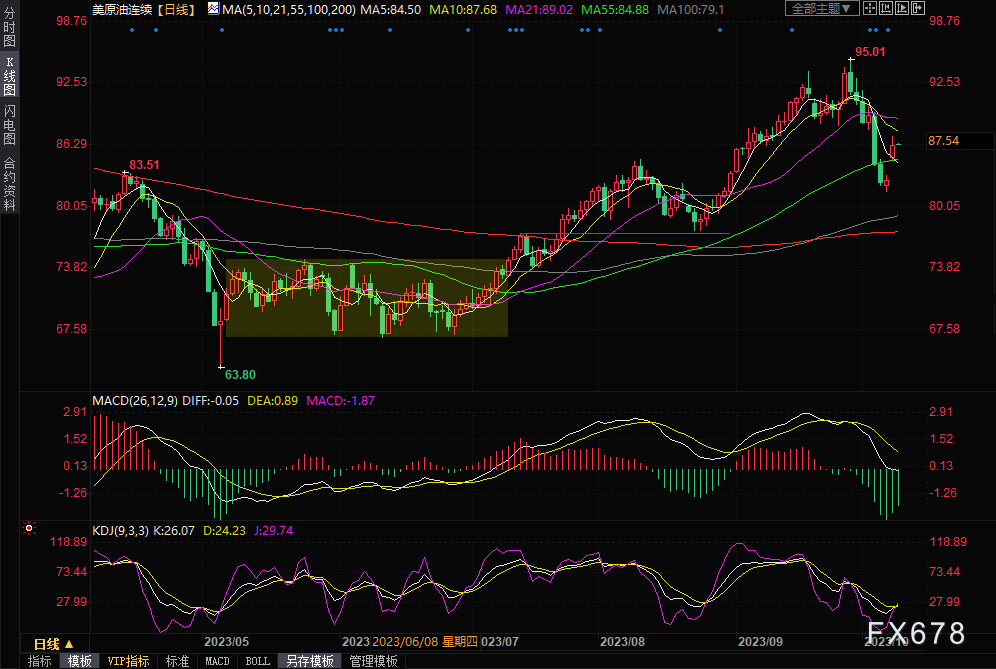Viewport: 996px width, 669px height.
Task: Select the VIP指标 bottom tab
Action: coord(129,661)
